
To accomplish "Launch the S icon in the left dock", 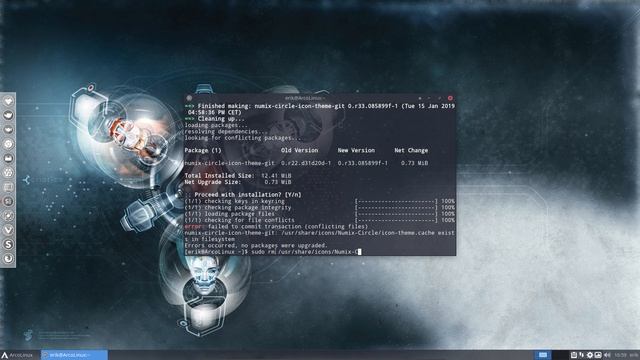I will coord(8,244).
